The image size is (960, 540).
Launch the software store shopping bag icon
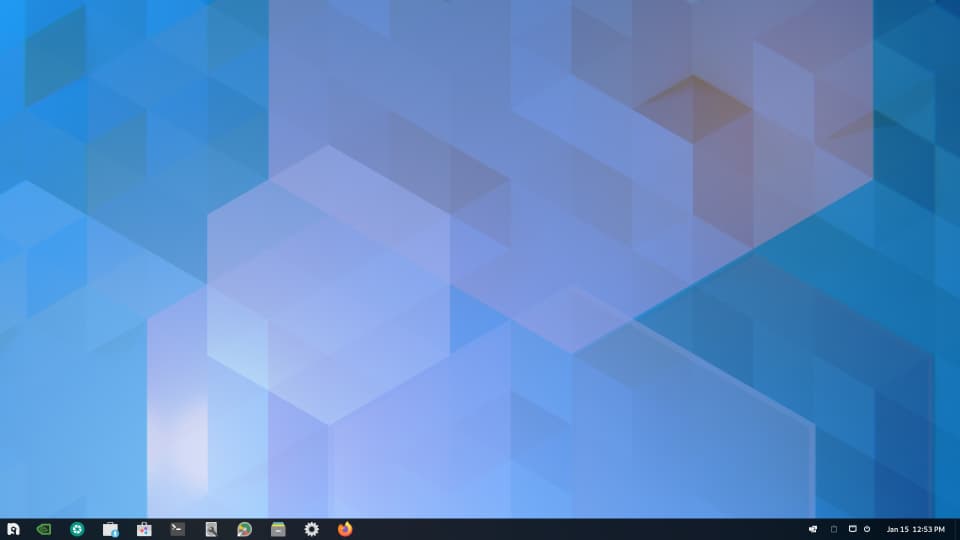pyautogui.click(x=144, y=529)
